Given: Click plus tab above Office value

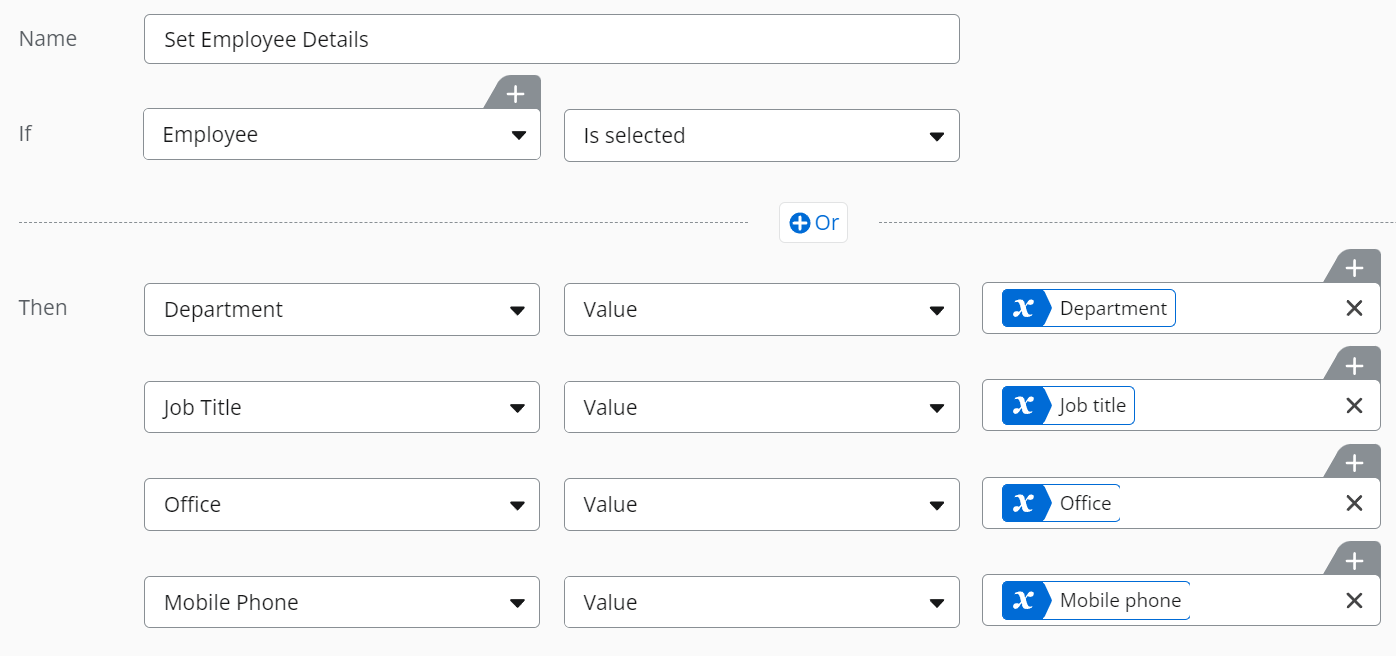Looking at the screenshot, I should pos(1354,463).
